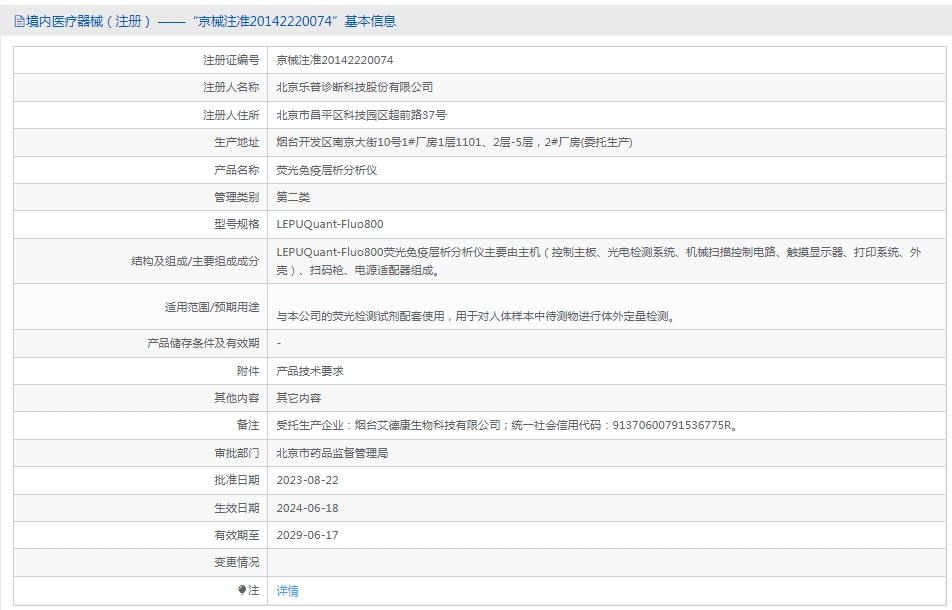
Task: Click the 适用范围/预期用途 description text
Action: (x=476, y=316)
